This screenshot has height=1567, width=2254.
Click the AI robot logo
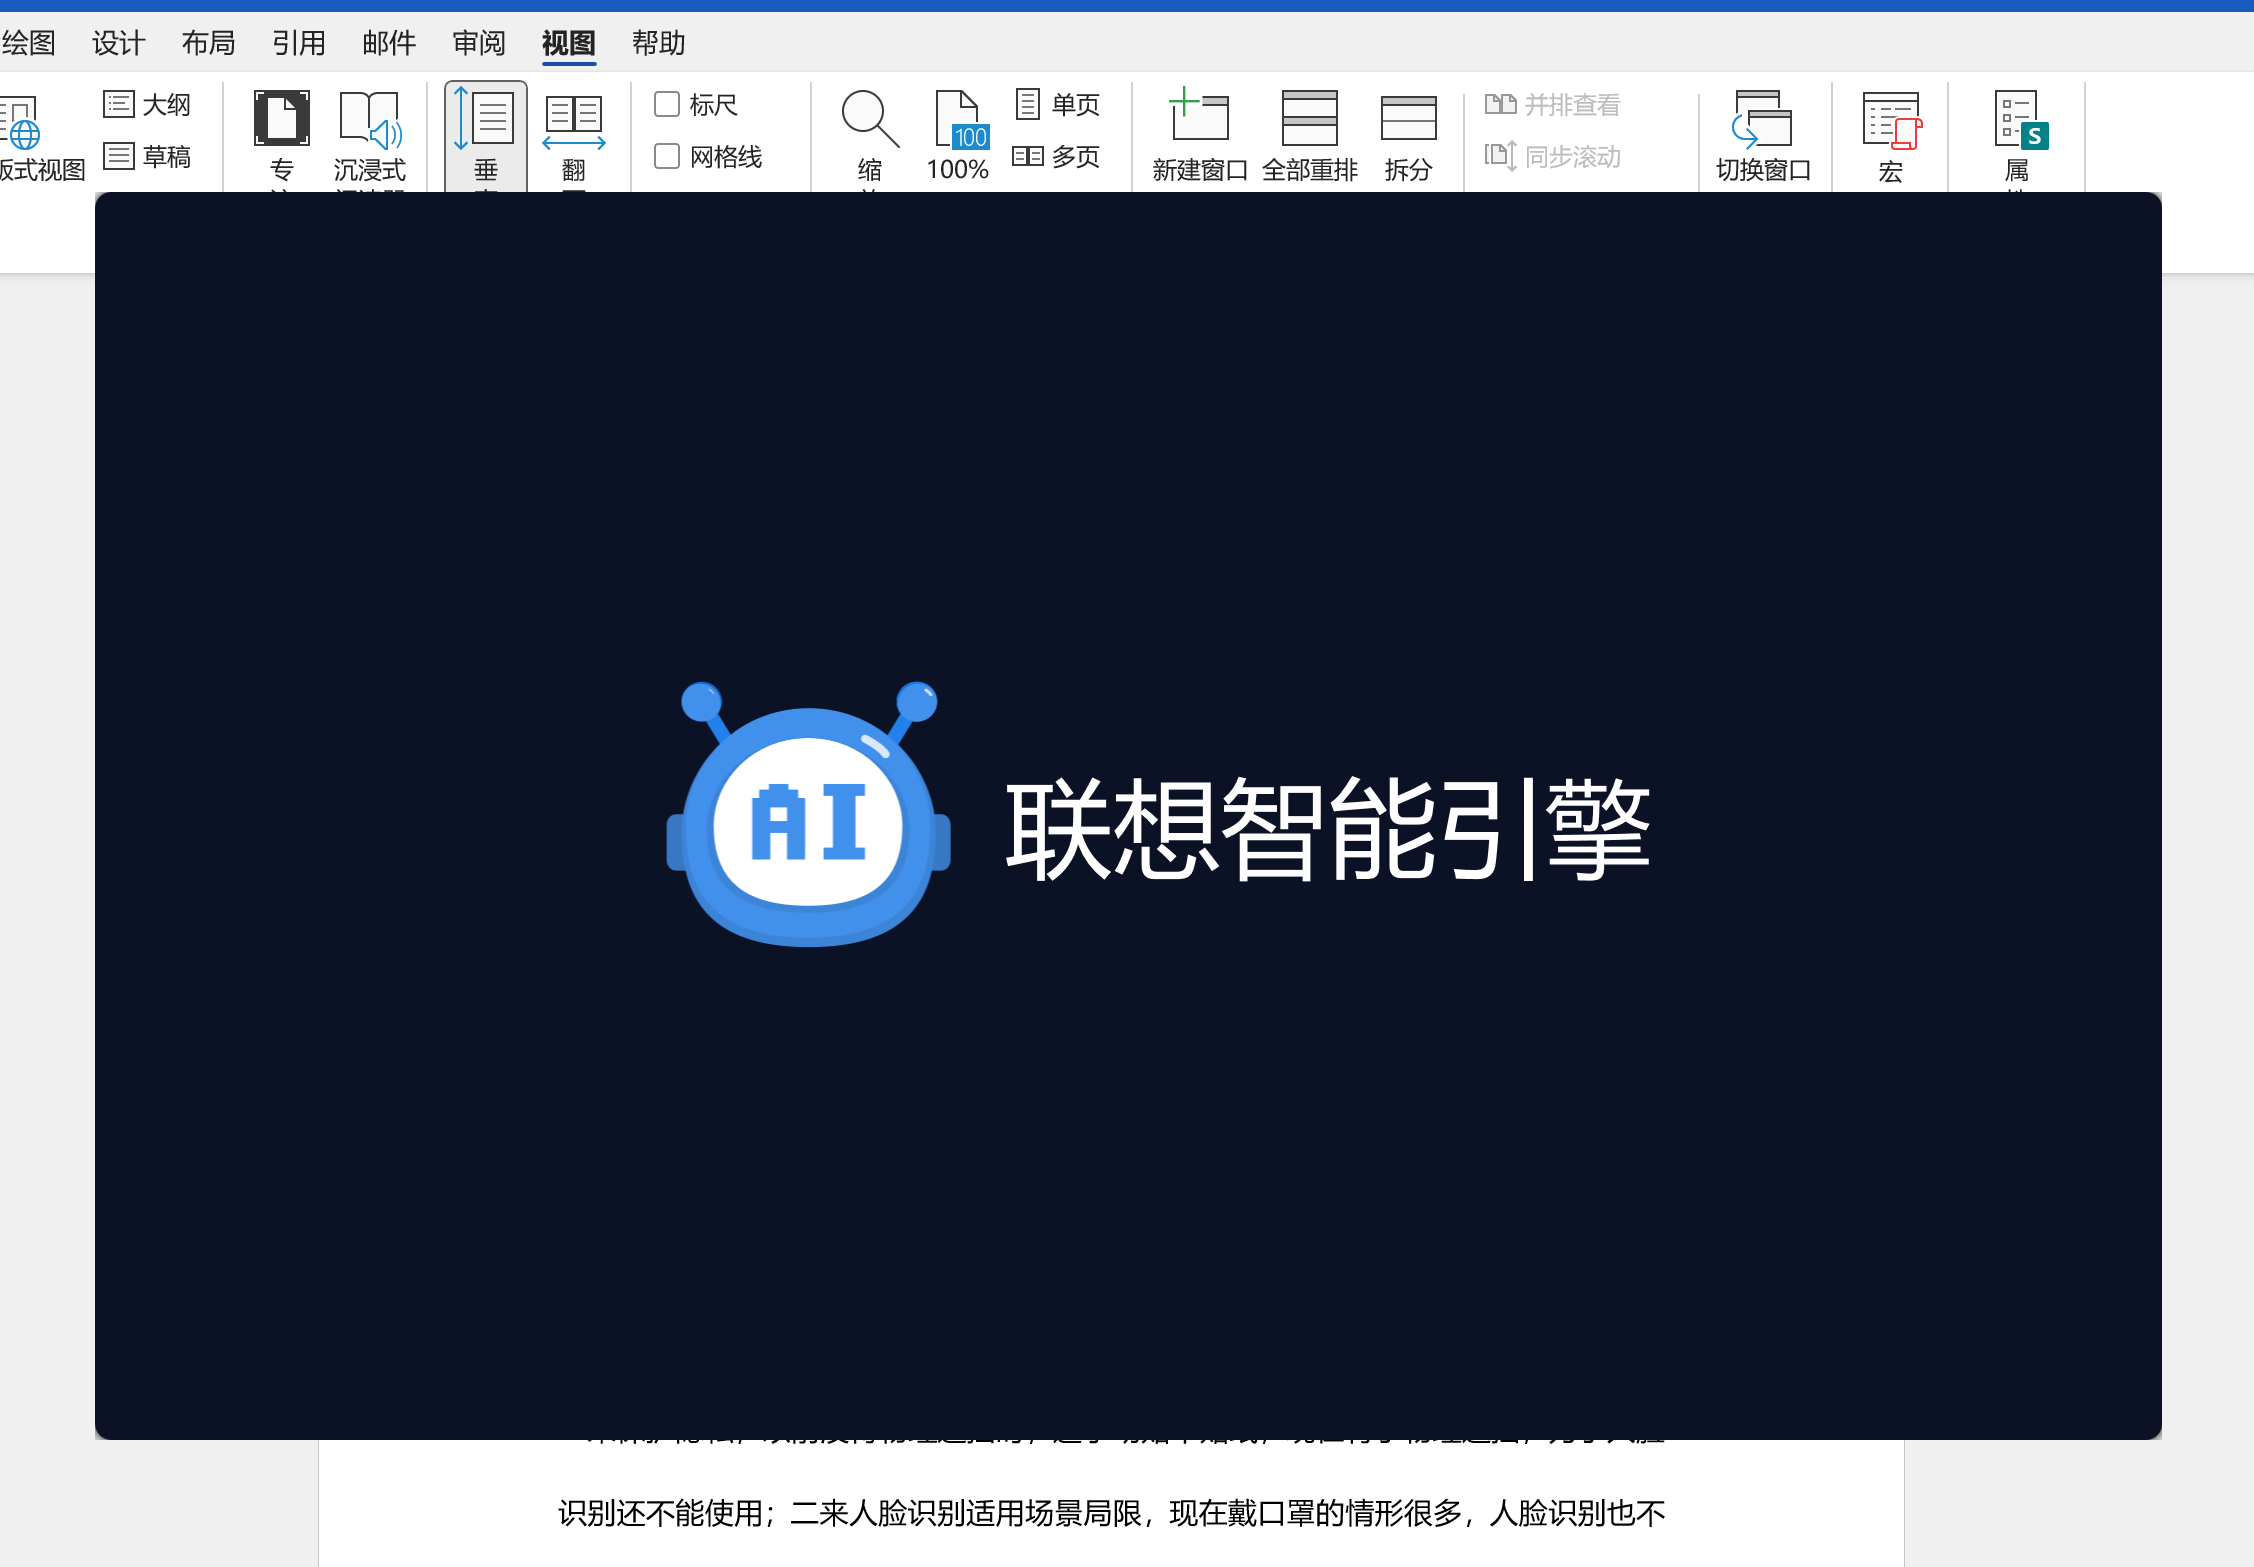[808, 814]
